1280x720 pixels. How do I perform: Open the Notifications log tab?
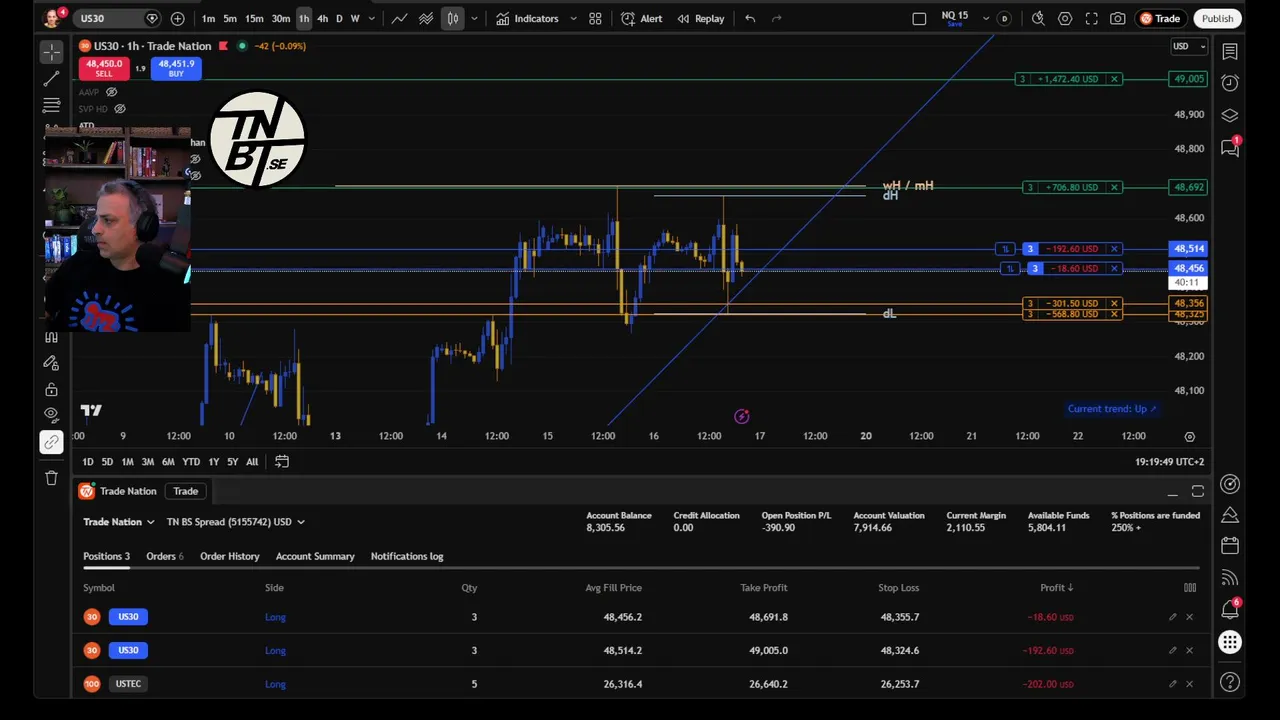tap(407, 556)
